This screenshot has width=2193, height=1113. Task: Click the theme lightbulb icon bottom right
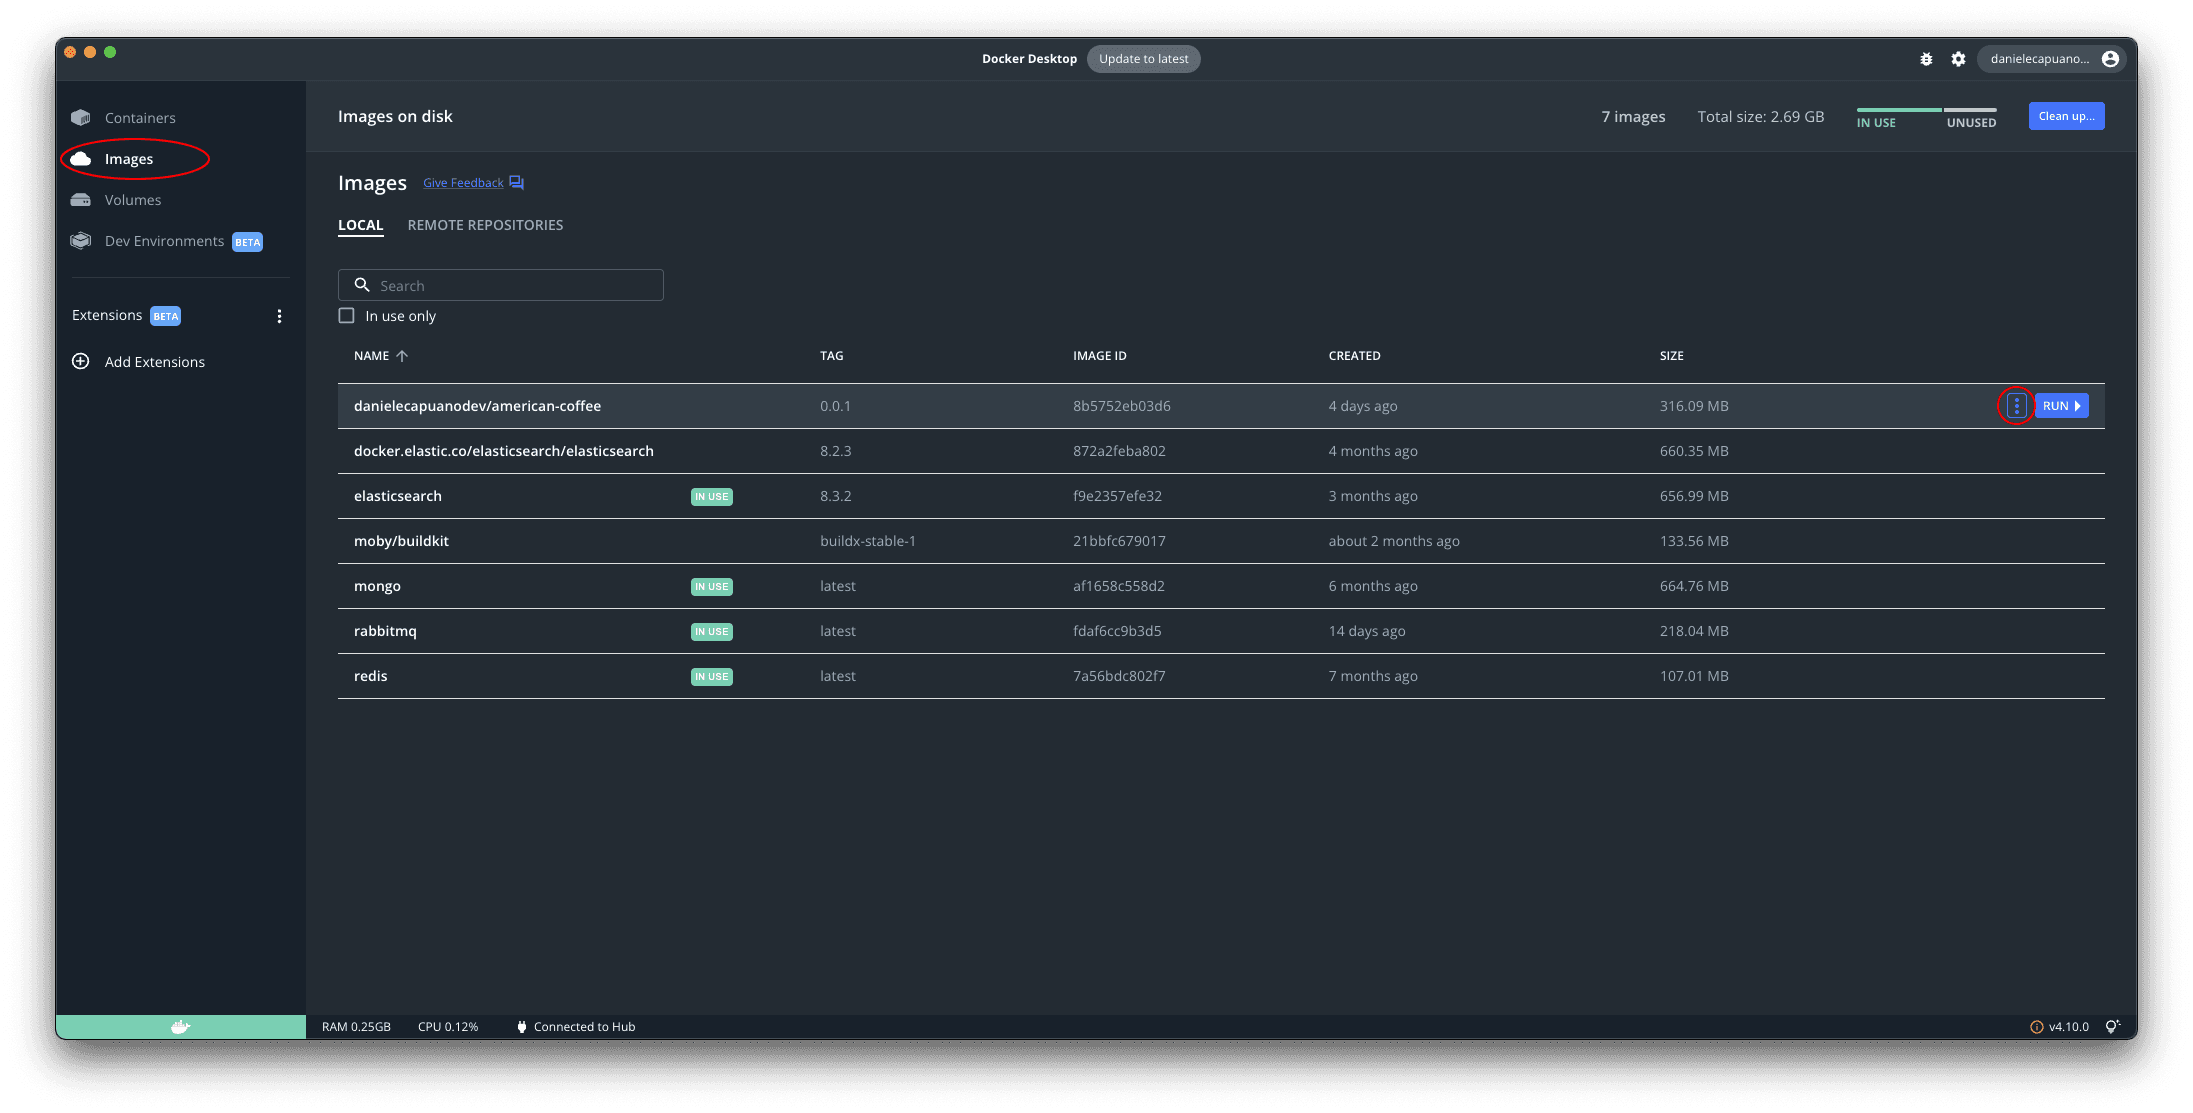[2113, 1026]
